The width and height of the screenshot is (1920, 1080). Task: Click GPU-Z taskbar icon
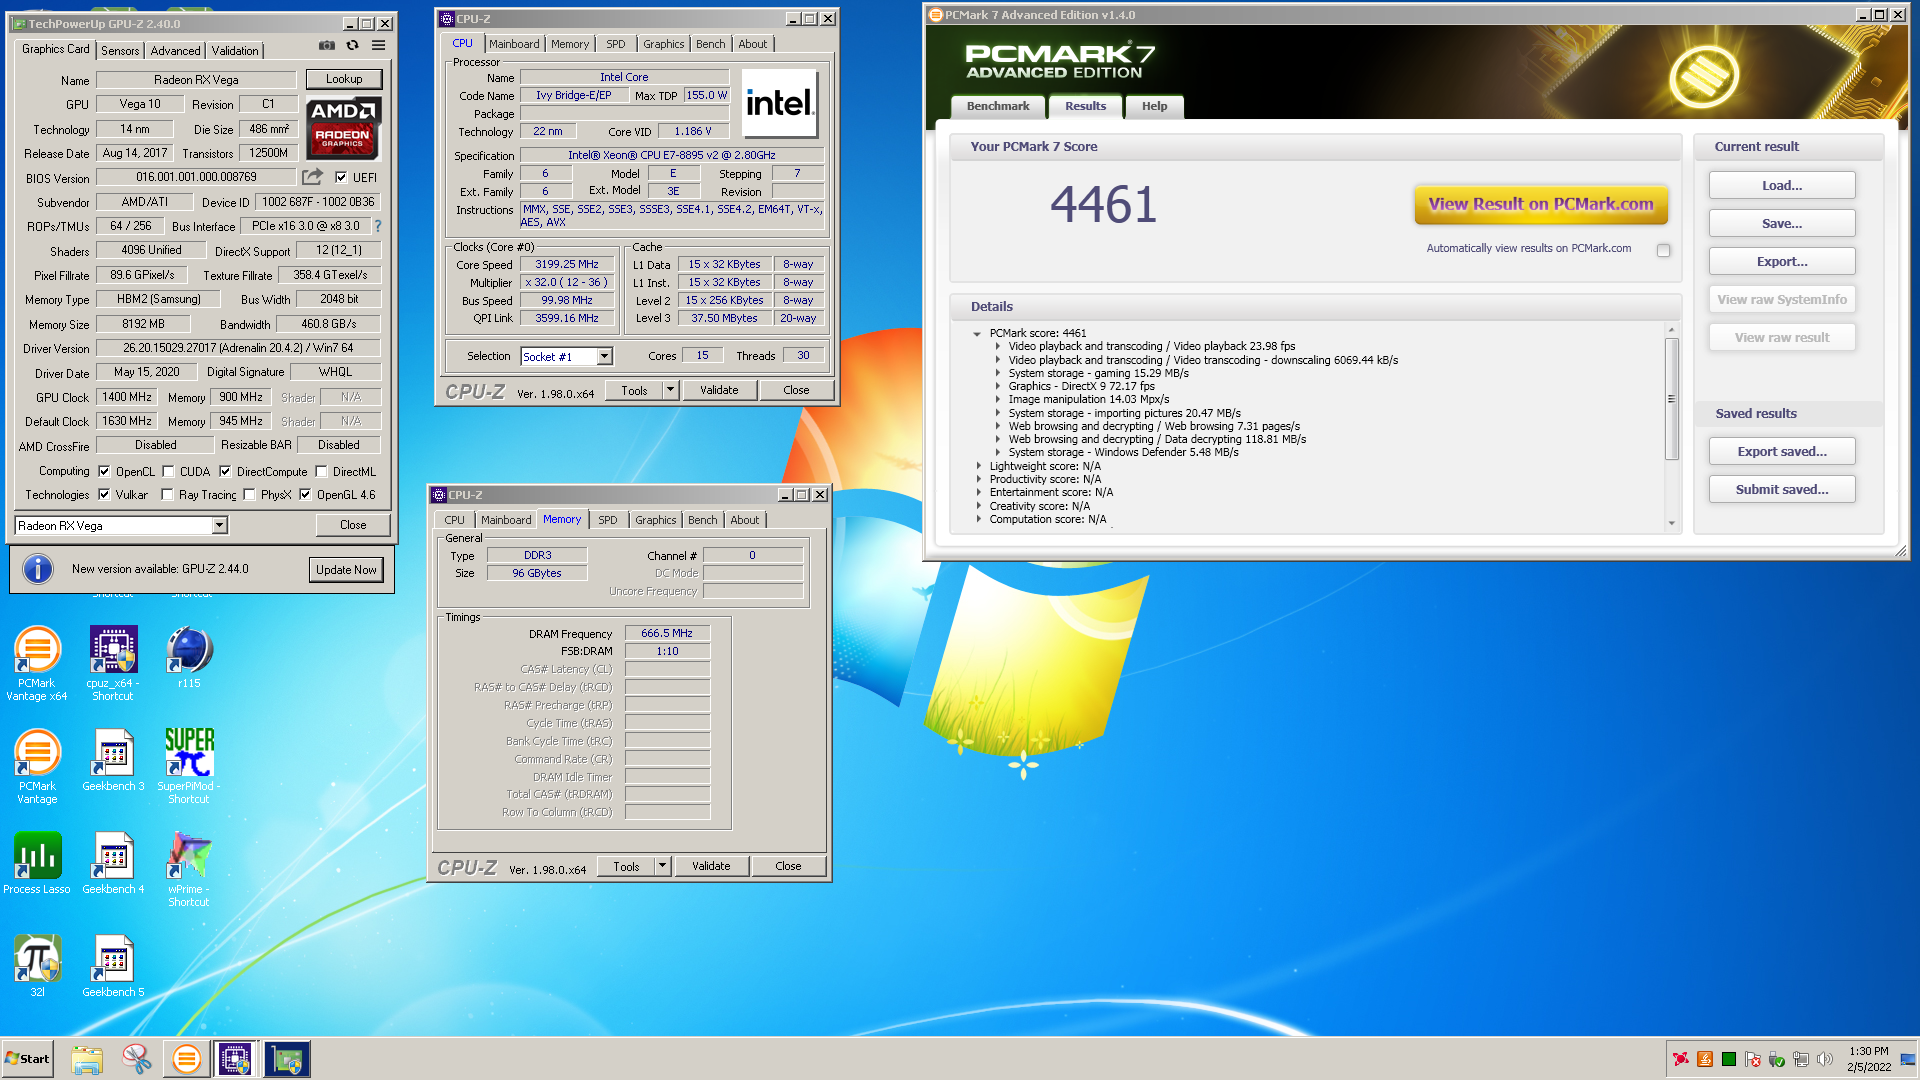click(x=287, y=1059)
